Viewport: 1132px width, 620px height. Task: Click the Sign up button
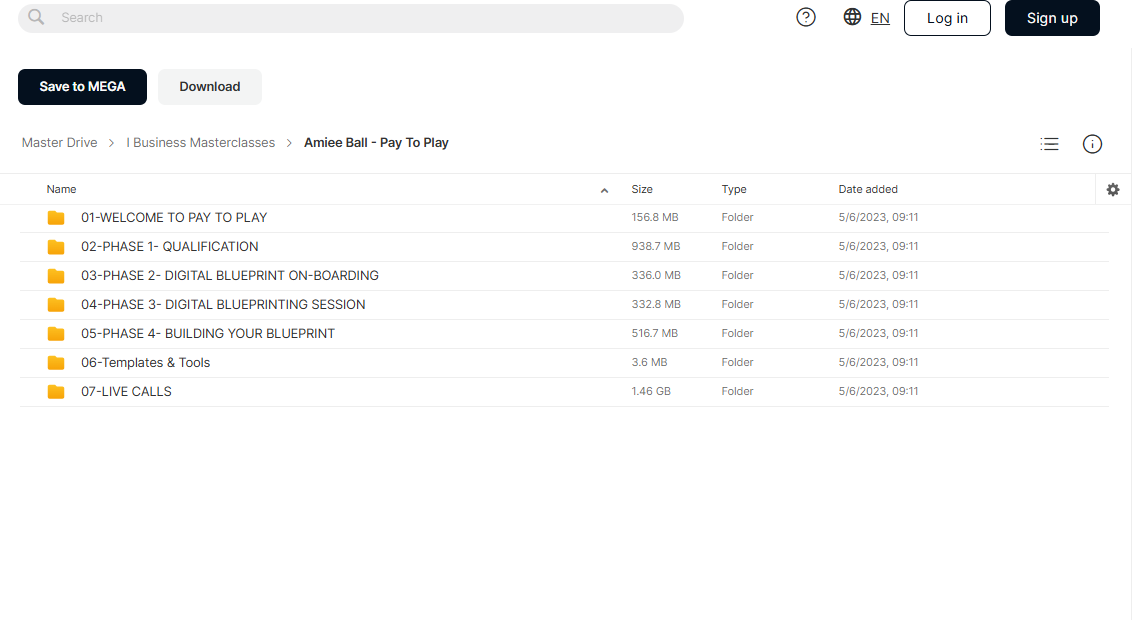coord(1052,18)
